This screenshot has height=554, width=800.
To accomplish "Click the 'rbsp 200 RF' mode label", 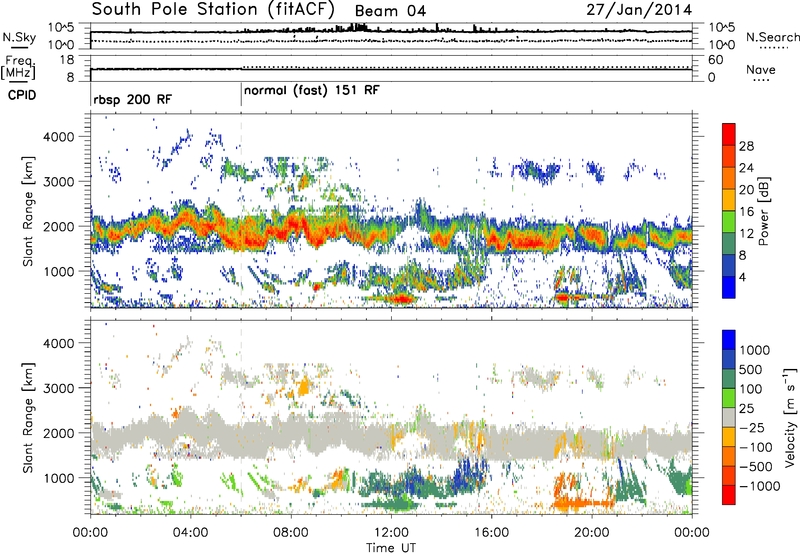I will tap(132, 99).
